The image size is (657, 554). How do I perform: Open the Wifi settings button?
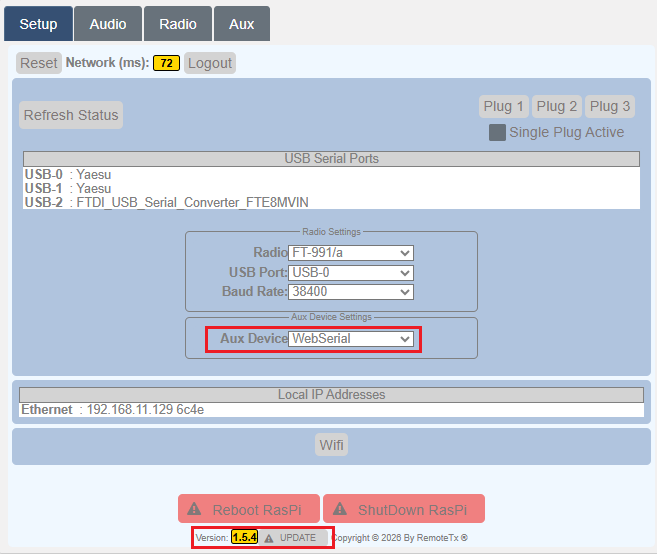coord(331,445)
